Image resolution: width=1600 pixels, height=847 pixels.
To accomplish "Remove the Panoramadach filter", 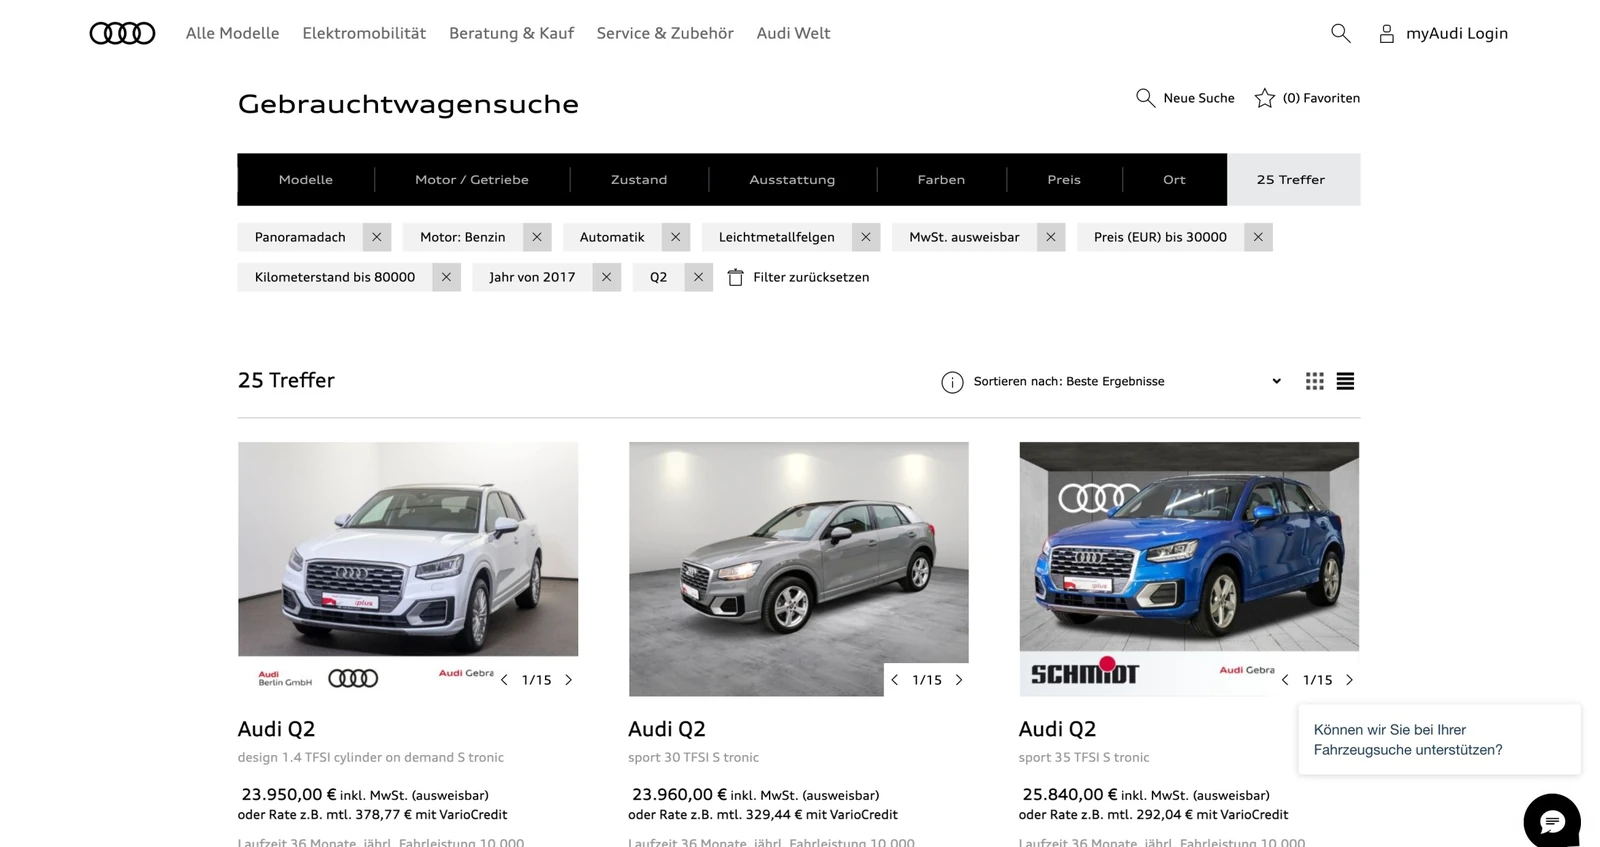I will coord(376,237).
